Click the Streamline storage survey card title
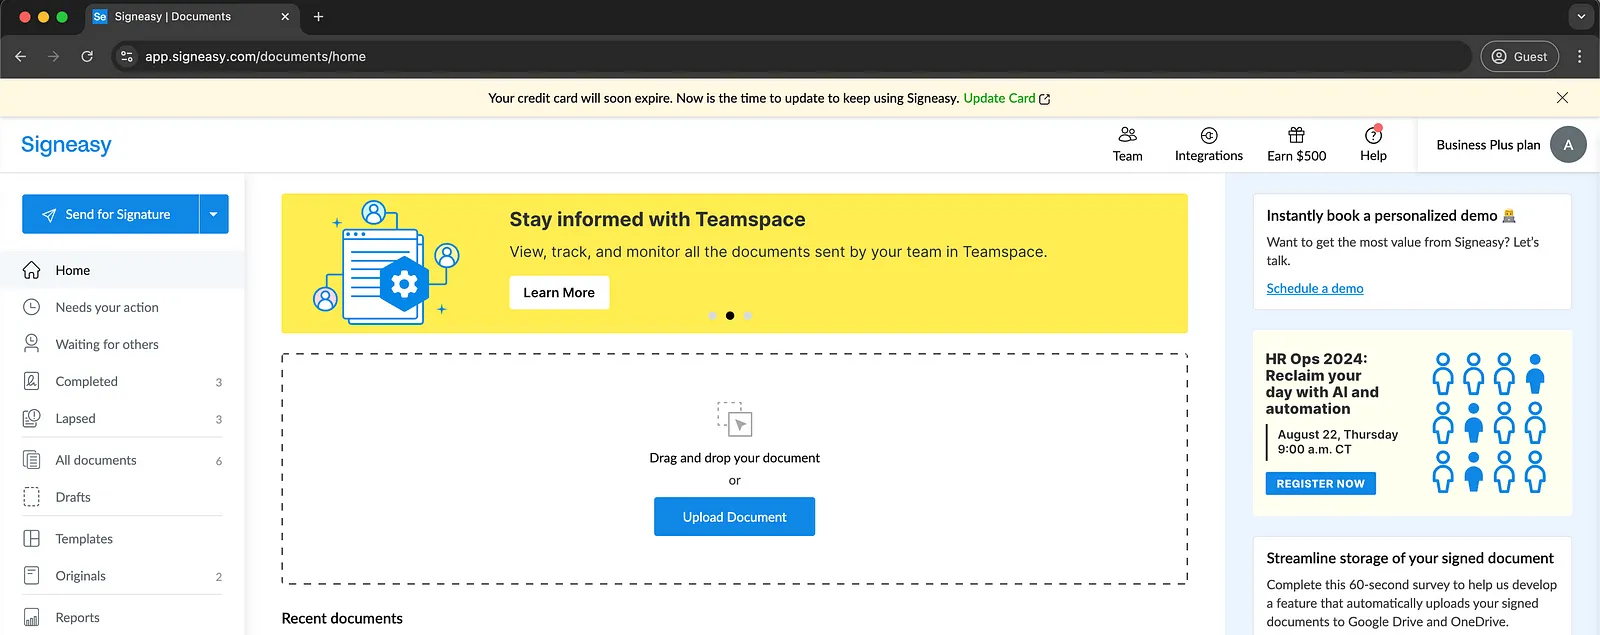 coord(1410,558)
